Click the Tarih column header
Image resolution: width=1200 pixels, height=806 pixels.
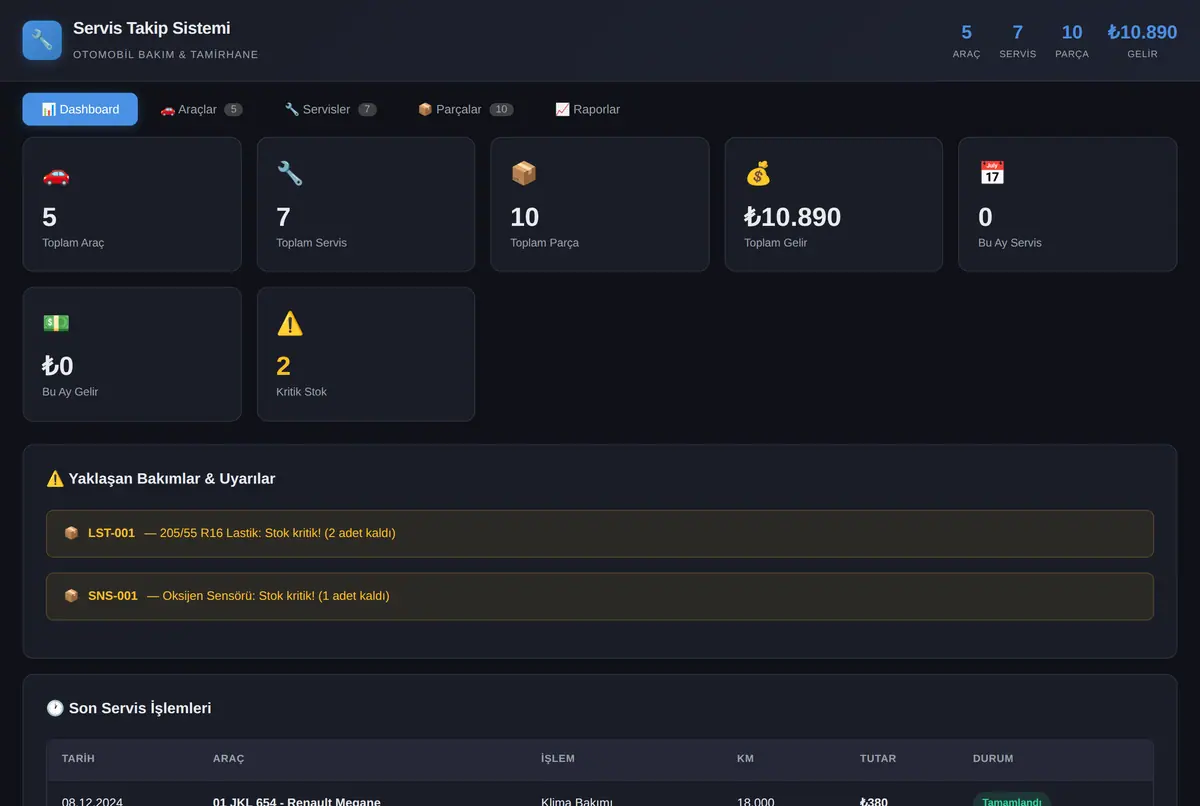click(78, 759)
